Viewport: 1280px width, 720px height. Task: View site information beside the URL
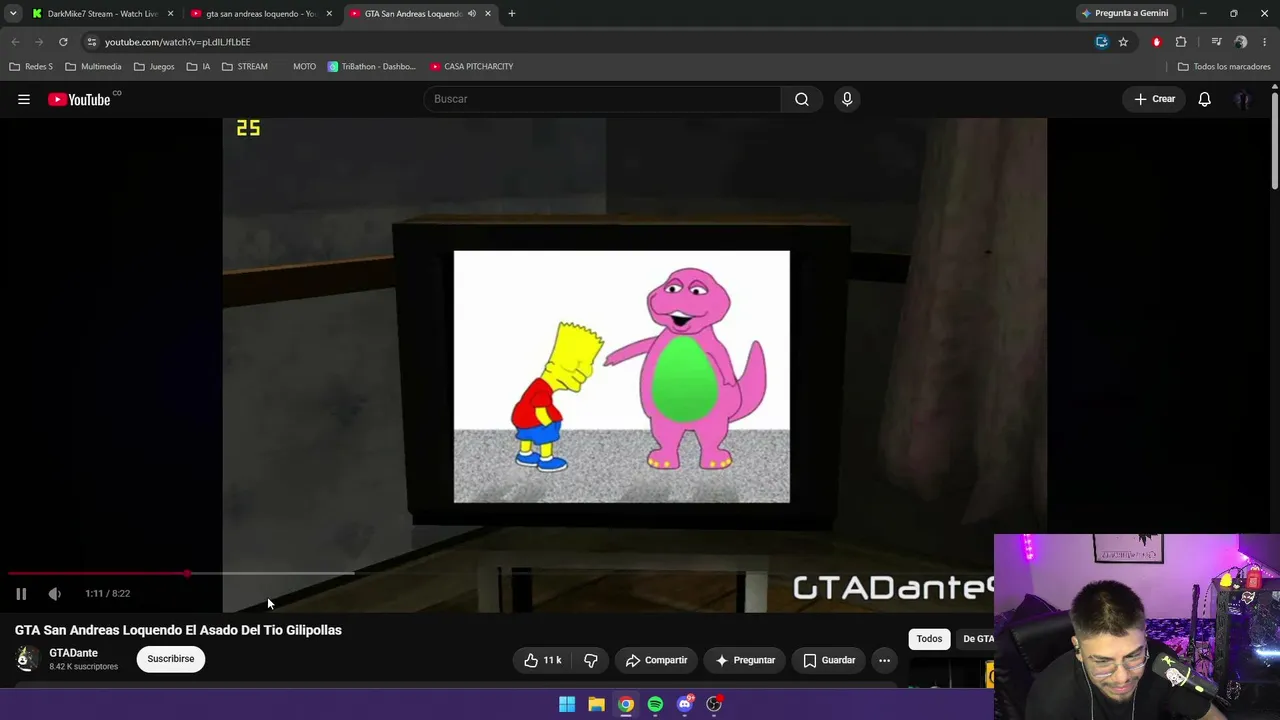point(91,42)
